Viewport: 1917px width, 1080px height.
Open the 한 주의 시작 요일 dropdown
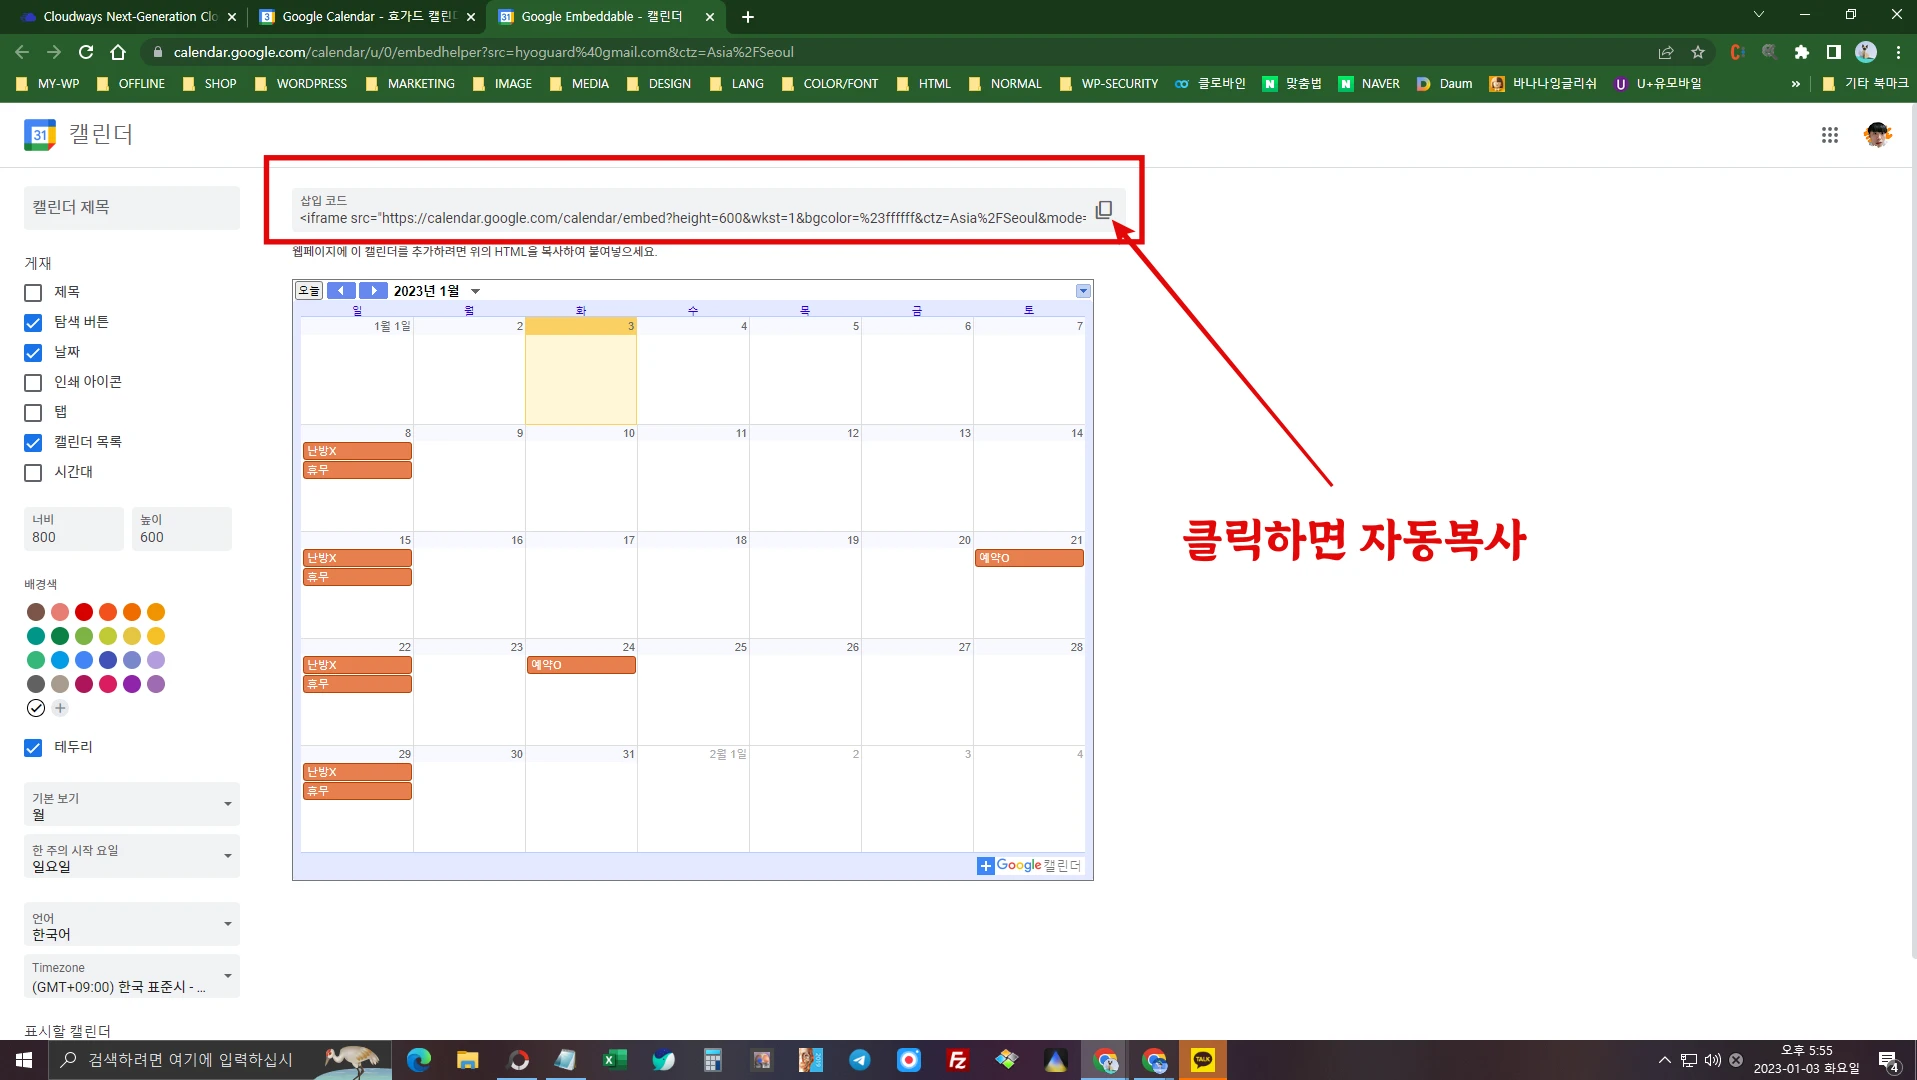coord(132,857)
